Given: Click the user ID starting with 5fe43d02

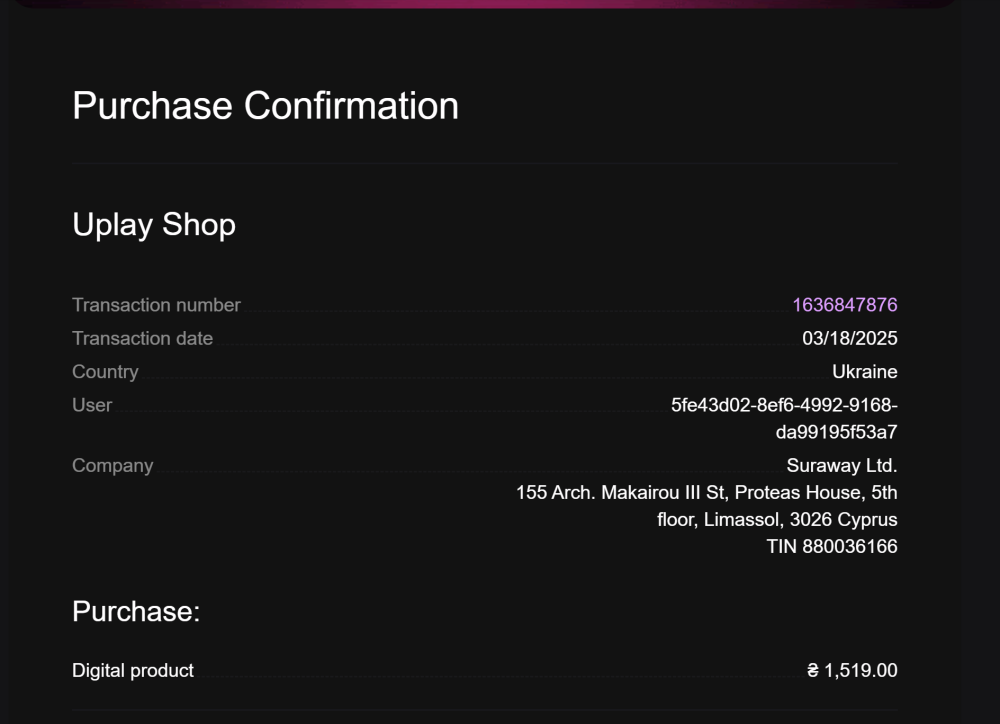Looking at the screenshot, I should [784, 405].
